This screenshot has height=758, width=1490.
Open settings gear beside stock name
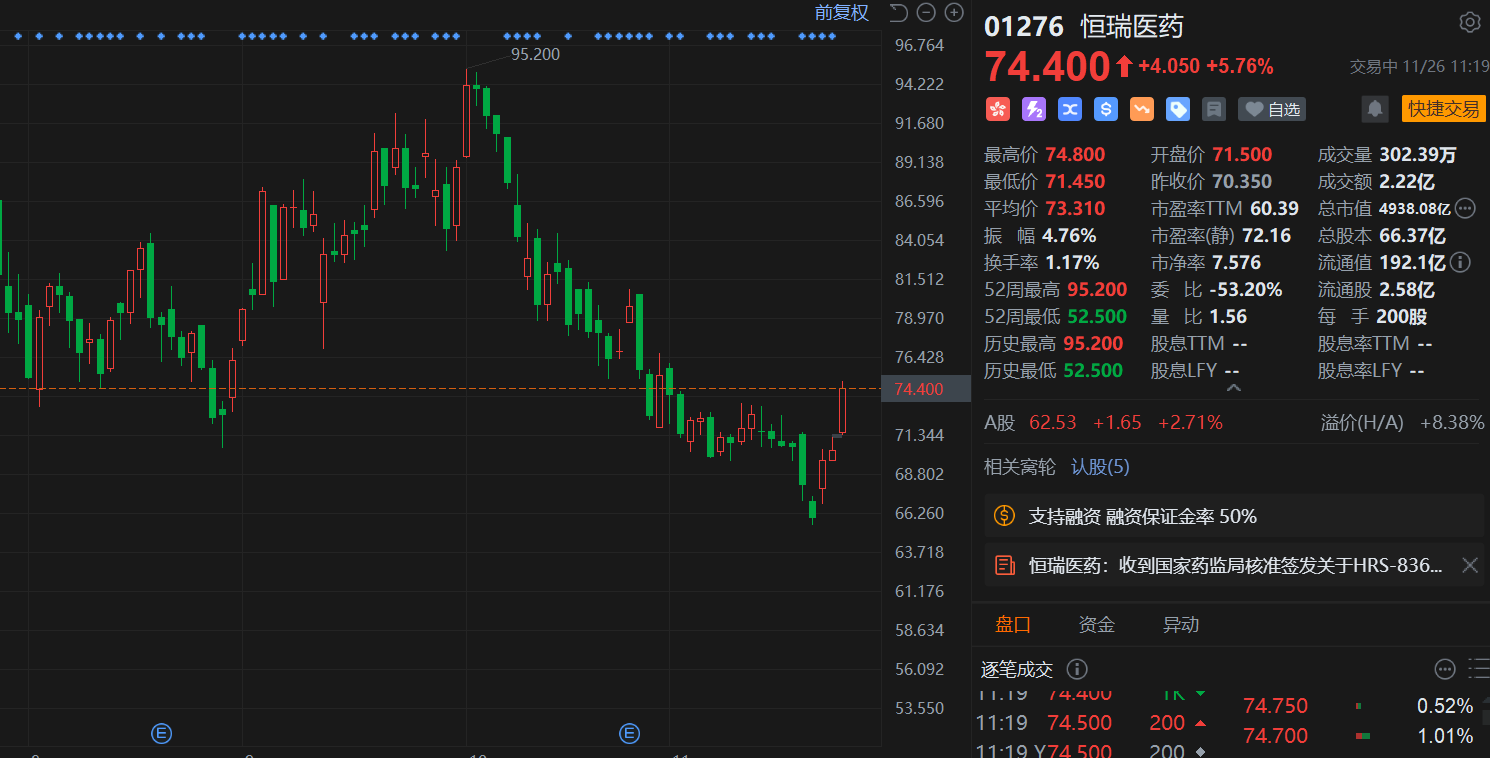(1470, 23)
